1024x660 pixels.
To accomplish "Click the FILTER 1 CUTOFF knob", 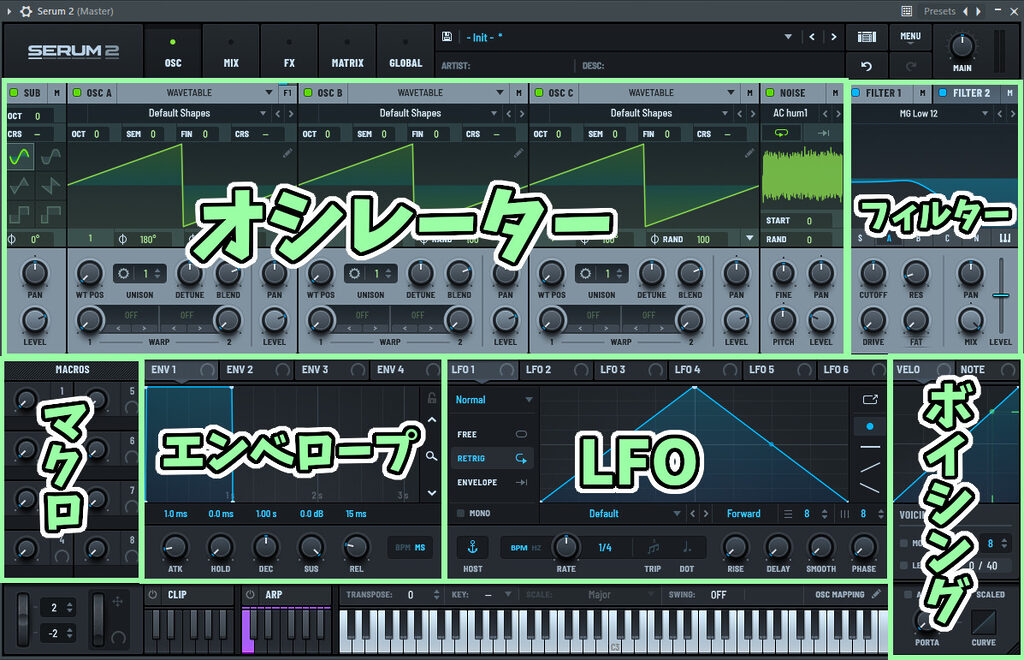I will [x=873, y=273].
